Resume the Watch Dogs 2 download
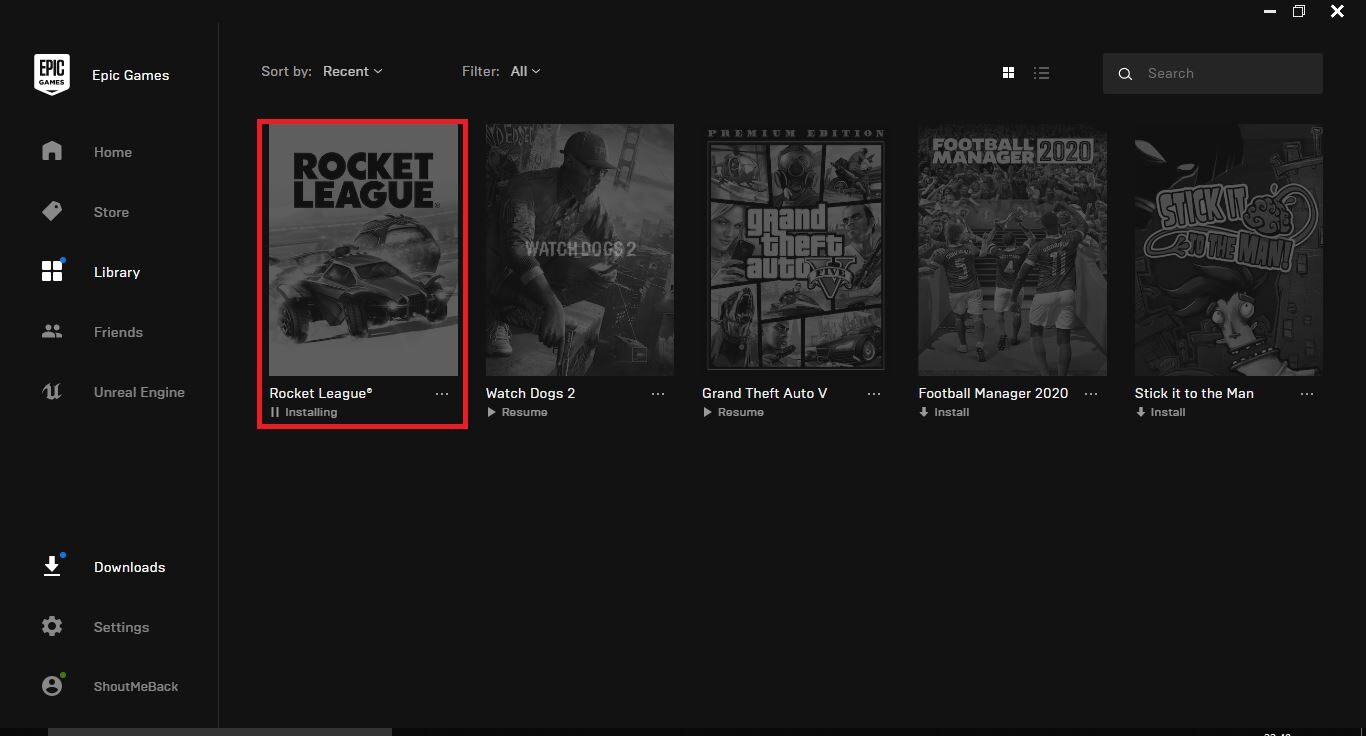This screenshot has width=1366, height=736. [517, 412]
